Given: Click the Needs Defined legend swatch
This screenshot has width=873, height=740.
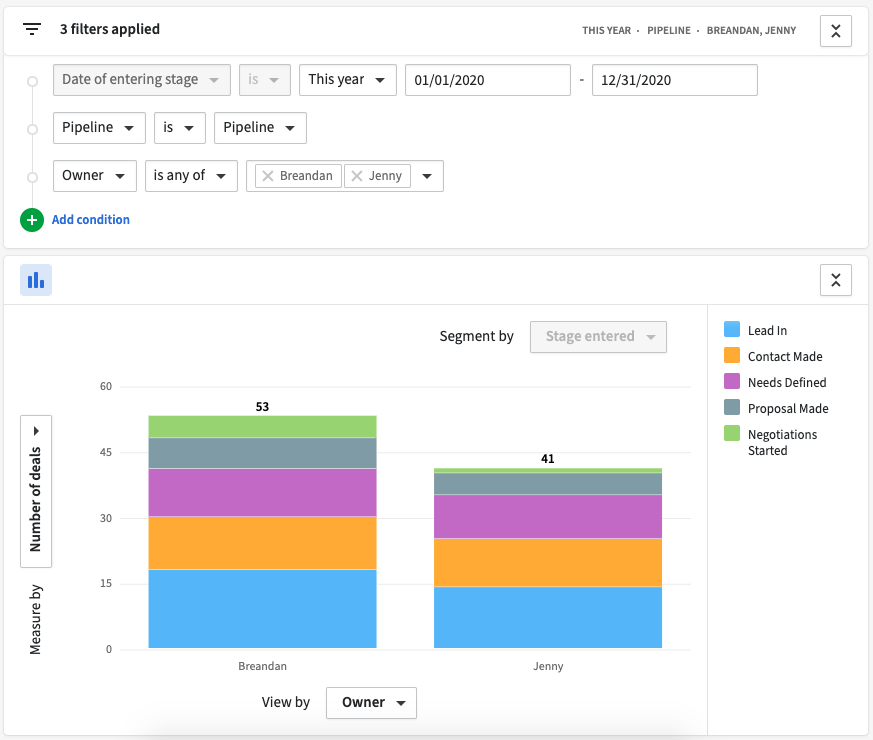Looking at the screenshot, I should click(732, 381).
